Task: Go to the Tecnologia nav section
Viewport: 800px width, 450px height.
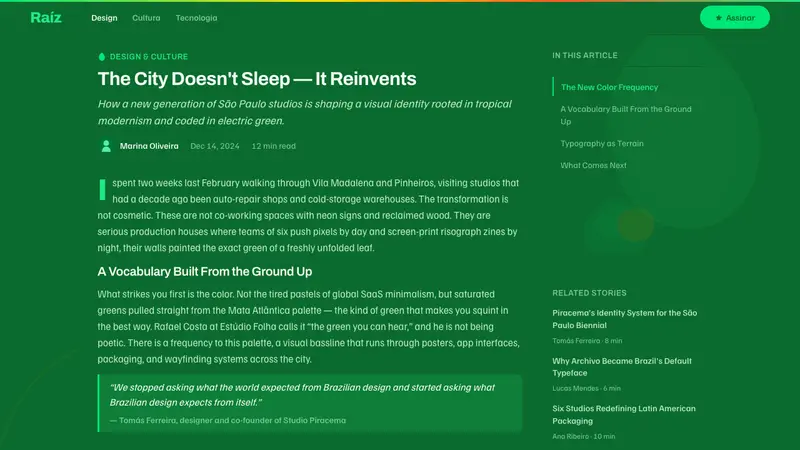Action: (x=196, y=18)
